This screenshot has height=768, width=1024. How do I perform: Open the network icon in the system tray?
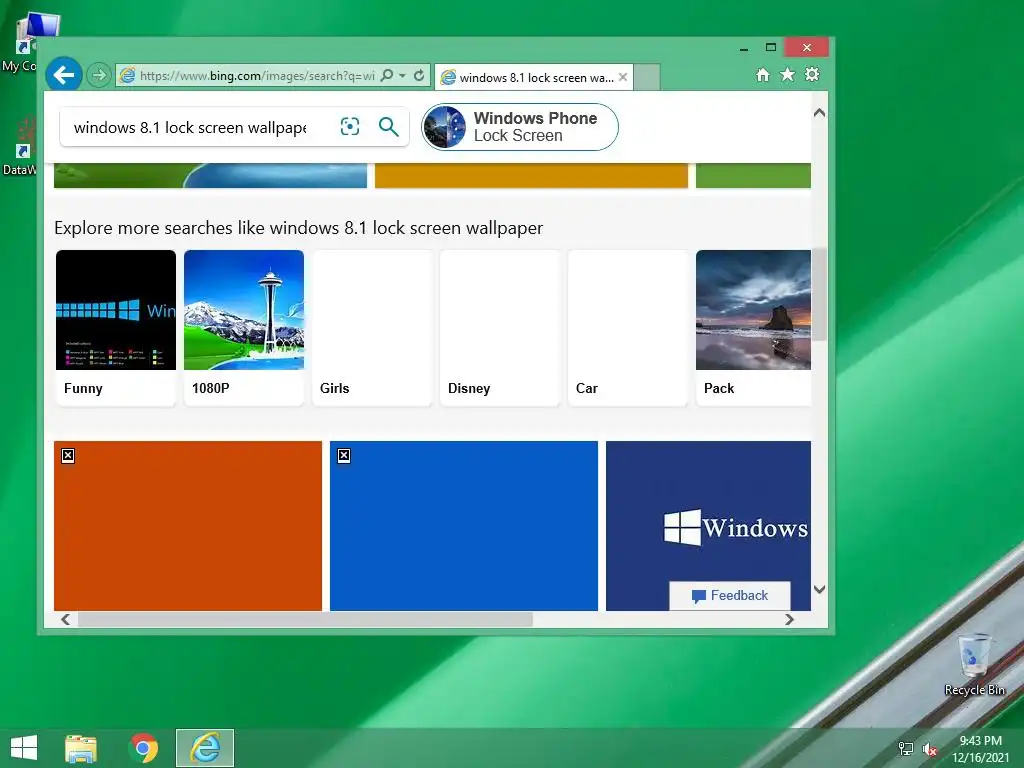point(906,749)
